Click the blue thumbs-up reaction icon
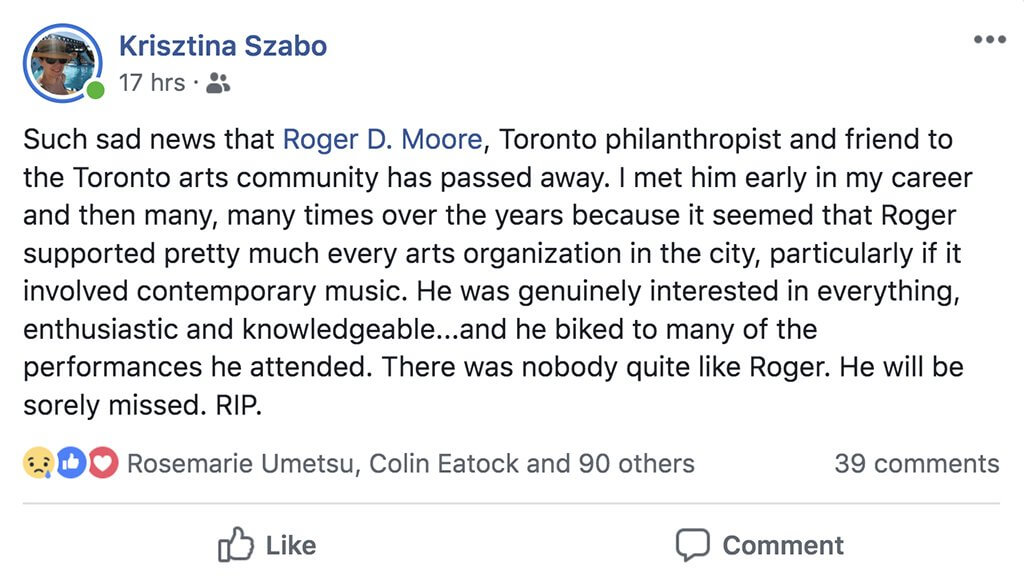Image resolution: width=1024 pixels, height=583 pixels. click(70, 464)
